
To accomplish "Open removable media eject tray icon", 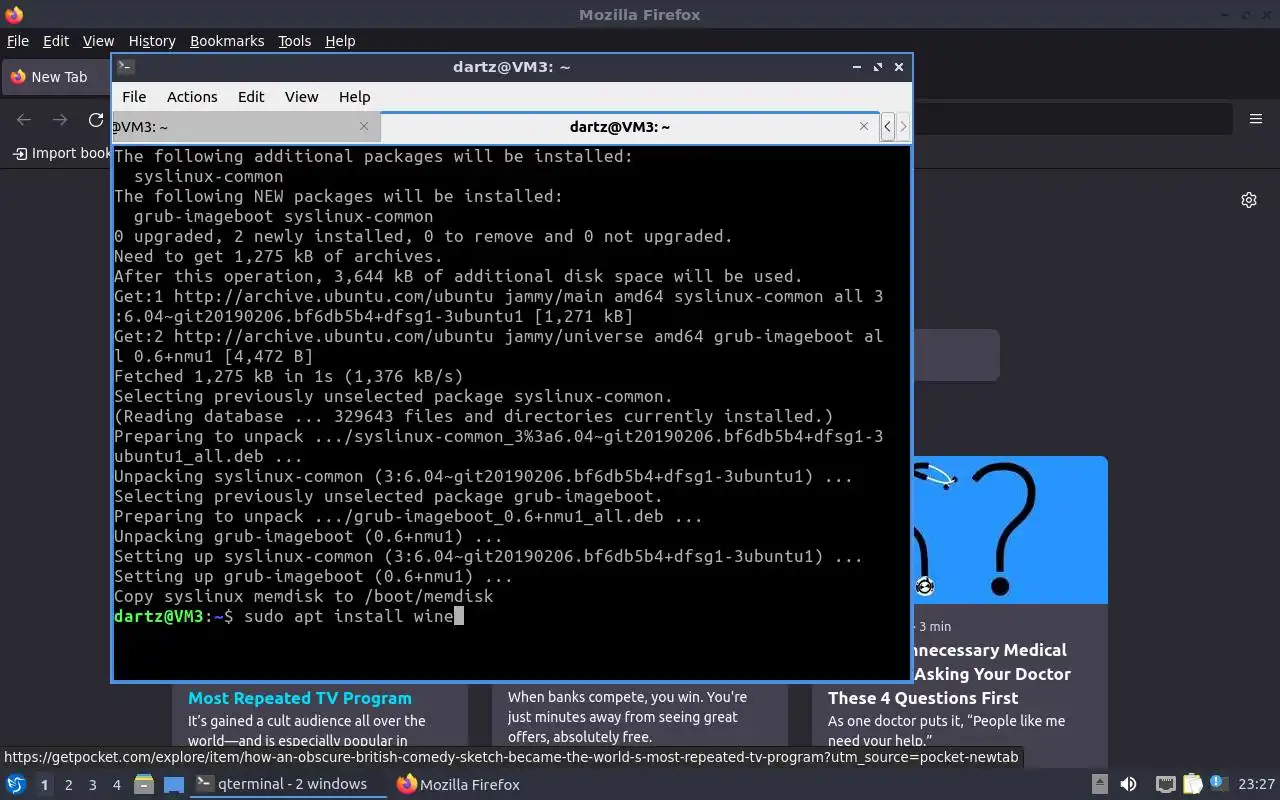I will tap(1099, 784).
